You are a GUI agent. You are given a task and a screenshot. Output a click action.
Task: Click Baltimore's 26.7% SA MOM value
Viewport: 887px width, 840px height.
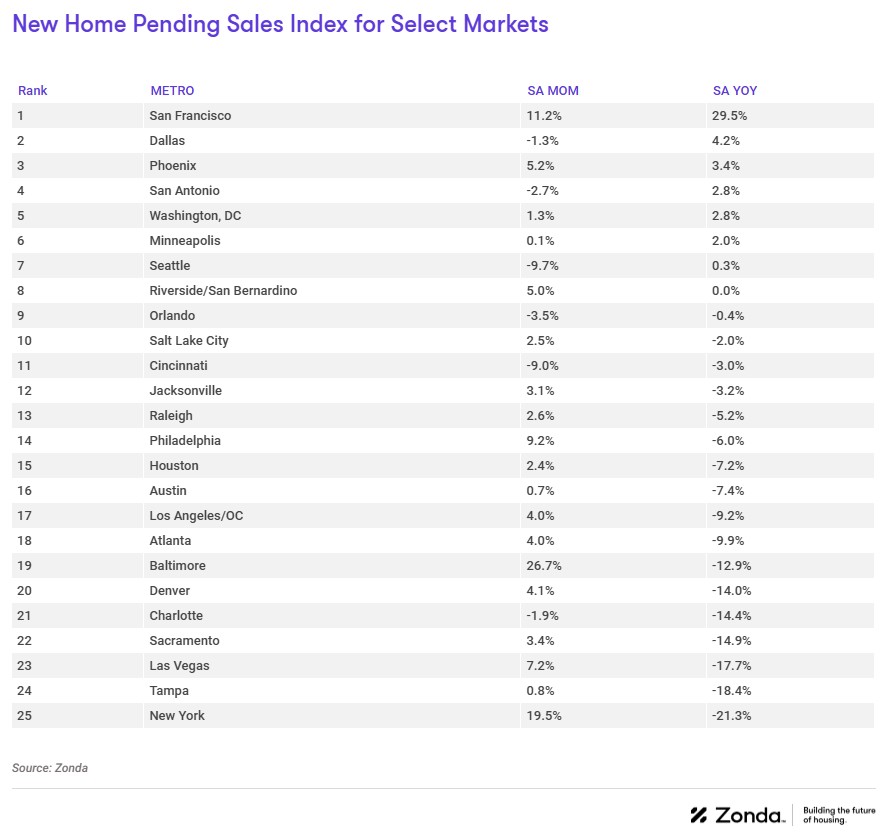544,566
